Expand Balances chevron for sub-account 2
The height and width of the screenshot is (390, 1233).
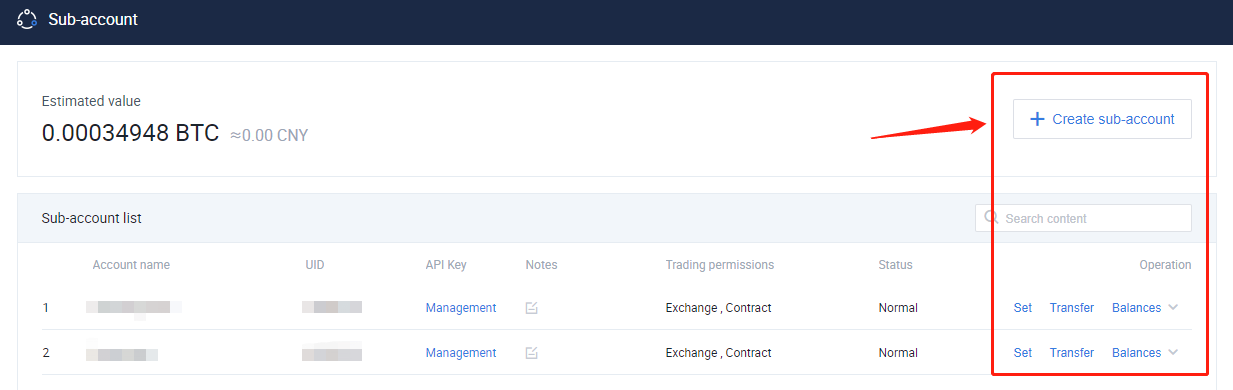[1173, 353]
